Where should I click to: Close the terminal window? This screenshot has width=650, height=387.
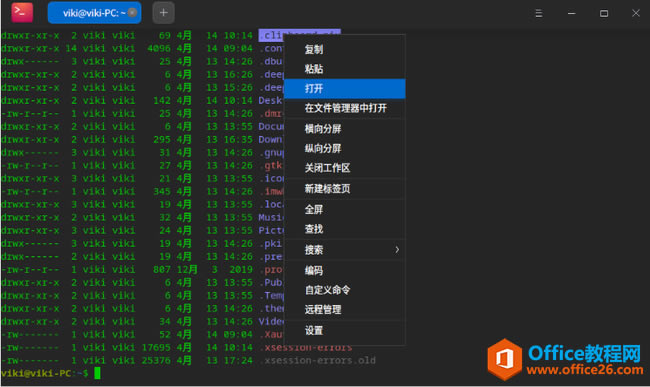635,13
